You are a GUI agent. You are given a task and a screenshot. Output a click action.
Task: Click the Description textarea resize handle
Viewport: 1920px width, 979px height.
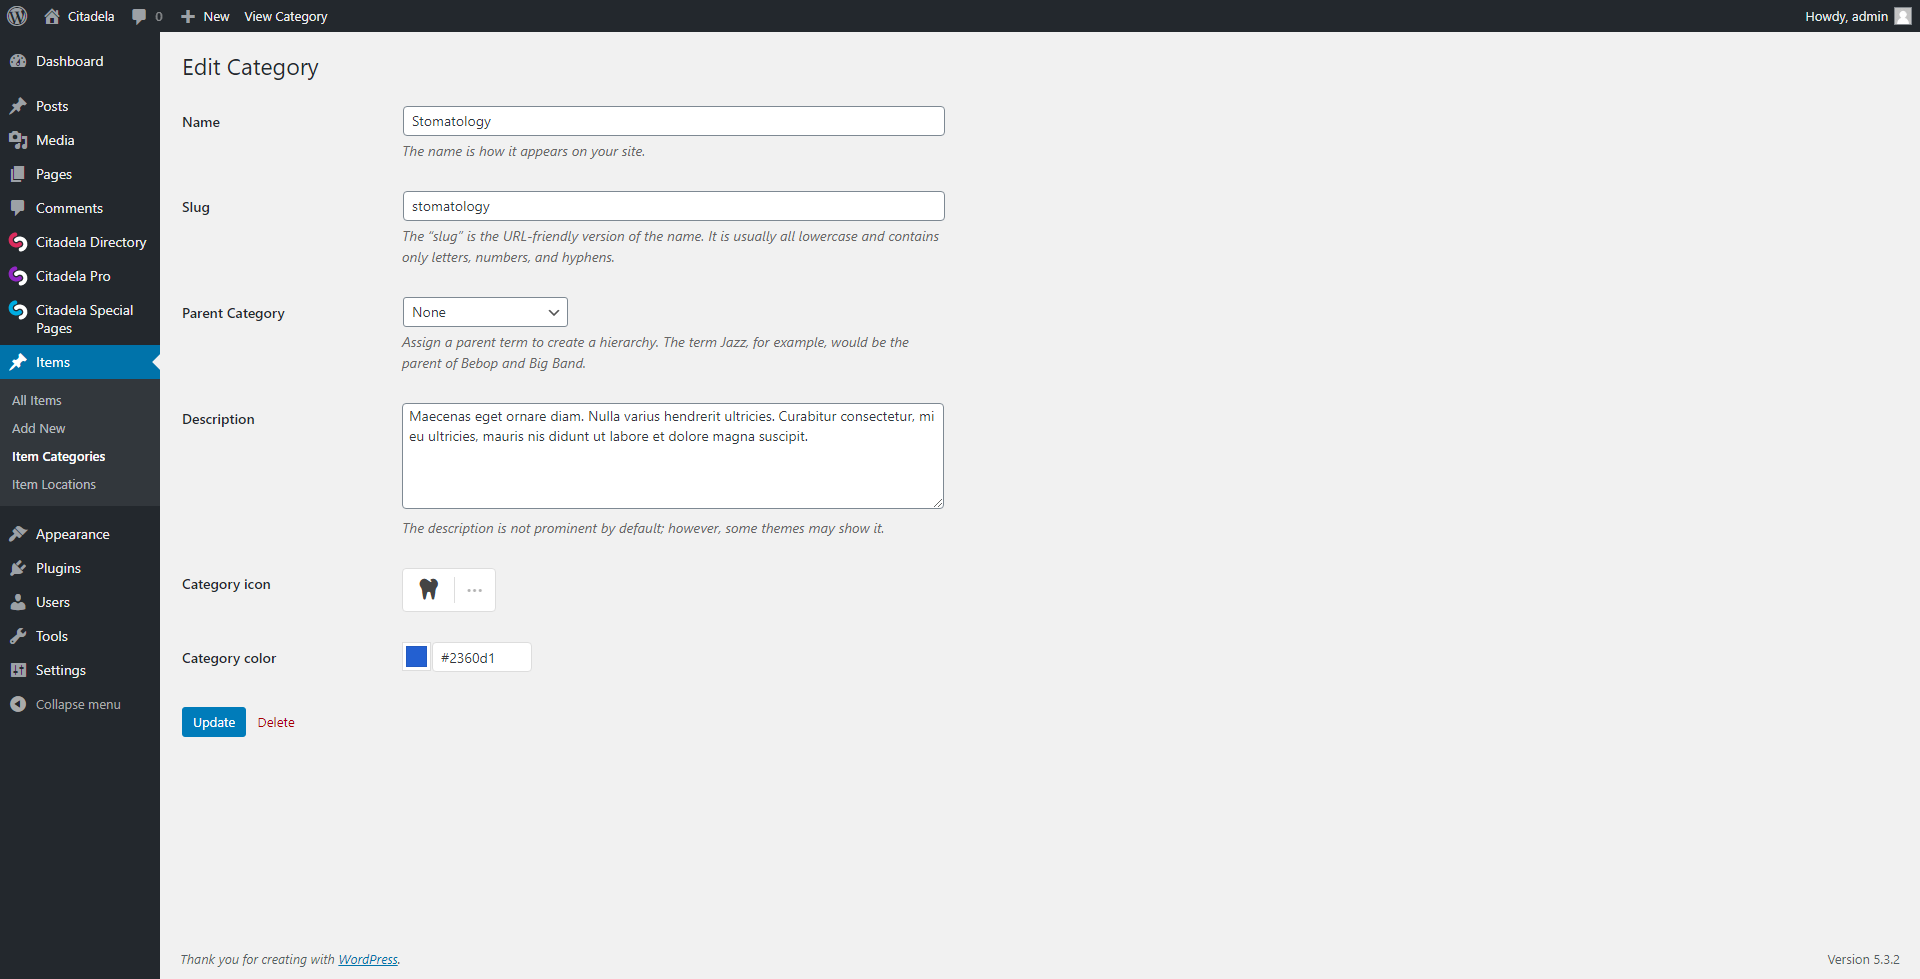point(938,503)
